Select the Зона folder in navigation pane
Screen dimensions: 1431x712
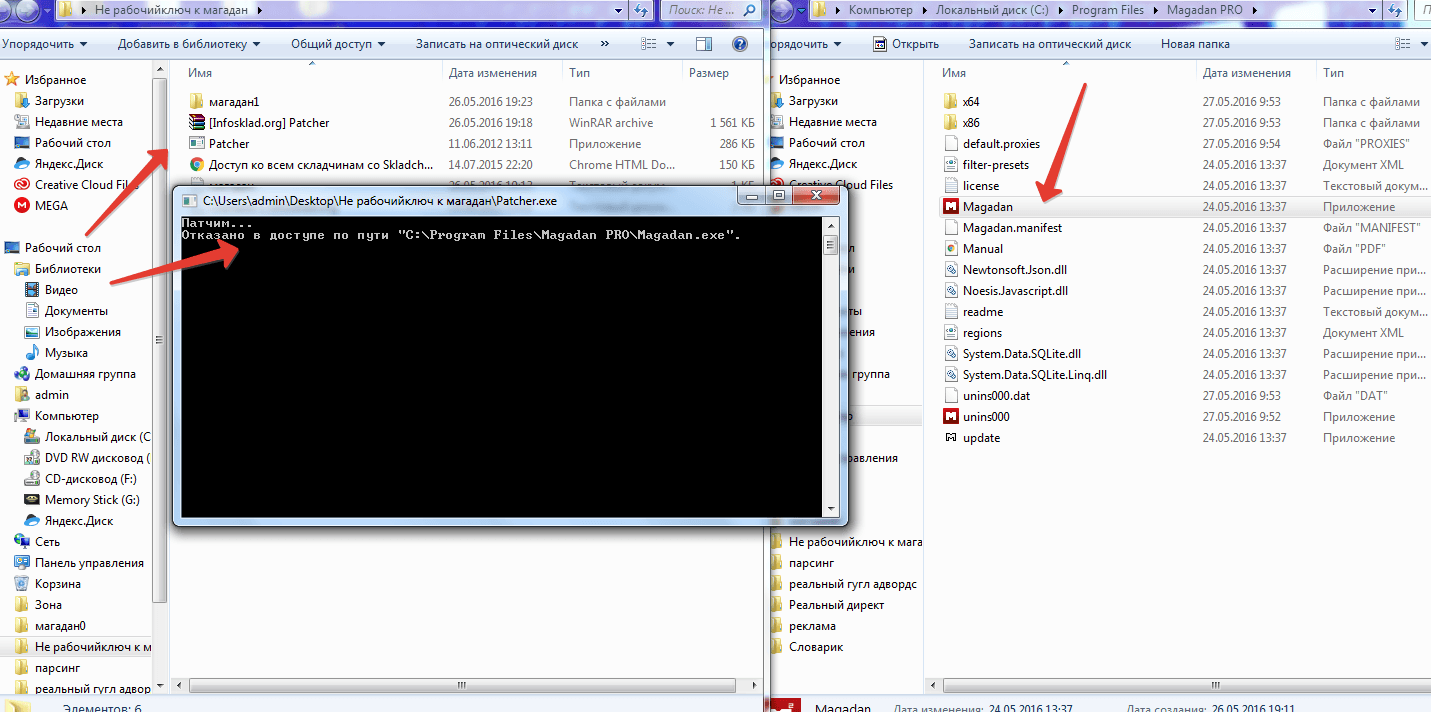click(x=38, y=604)
